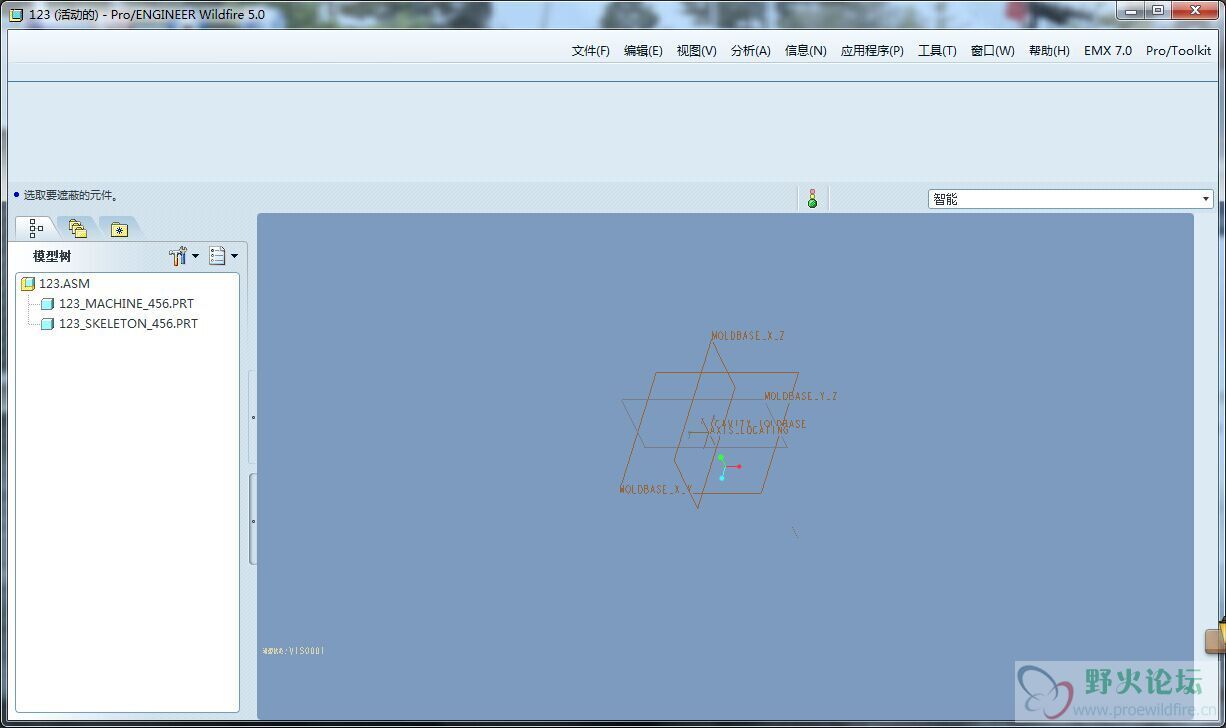The height and width of the screenshot is (728, 1226).
Task: Select the AXIS_LOCATING label in viewport
Action: [x=749, y=431]
